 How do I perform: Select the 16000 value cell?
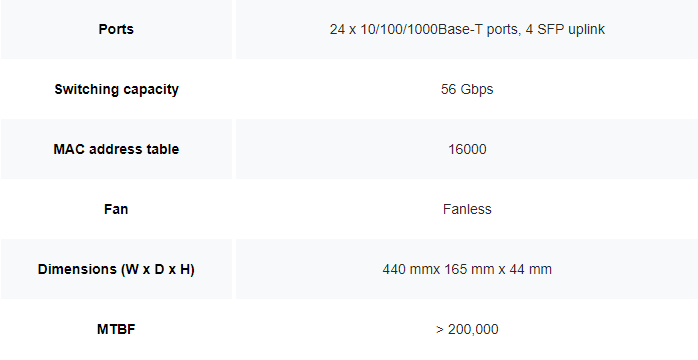[467, 149]
